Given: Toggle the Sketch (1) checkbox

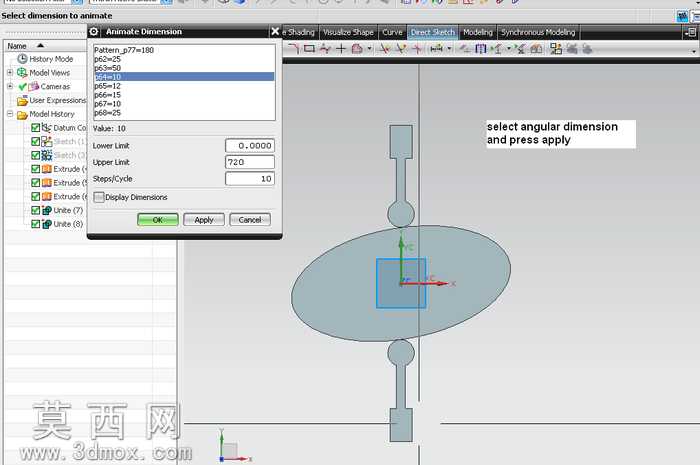Looking at the screenshot, I should point(36,141).
